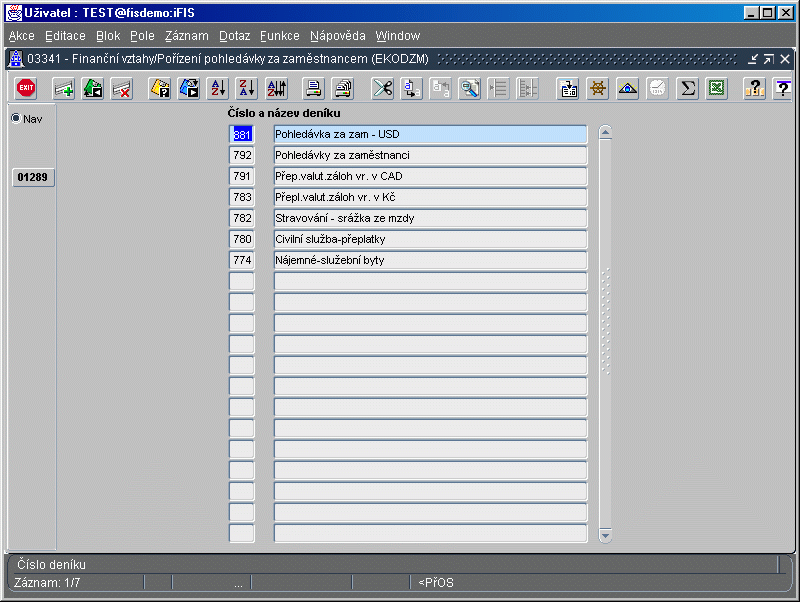Click the 'Nájemné-služební byty' name field
800x602 pixels.
coord(430,260)
